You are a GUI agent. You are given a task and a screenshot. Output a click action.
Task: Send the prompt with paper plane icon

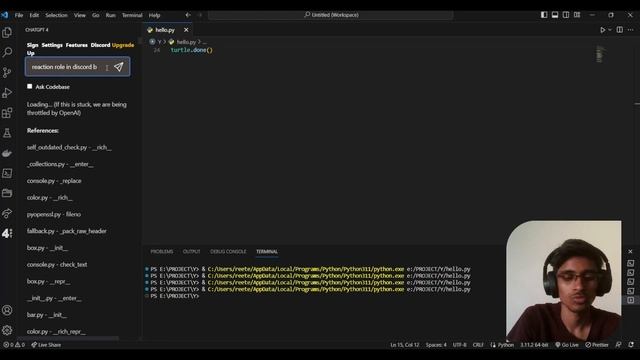(118, 67)
